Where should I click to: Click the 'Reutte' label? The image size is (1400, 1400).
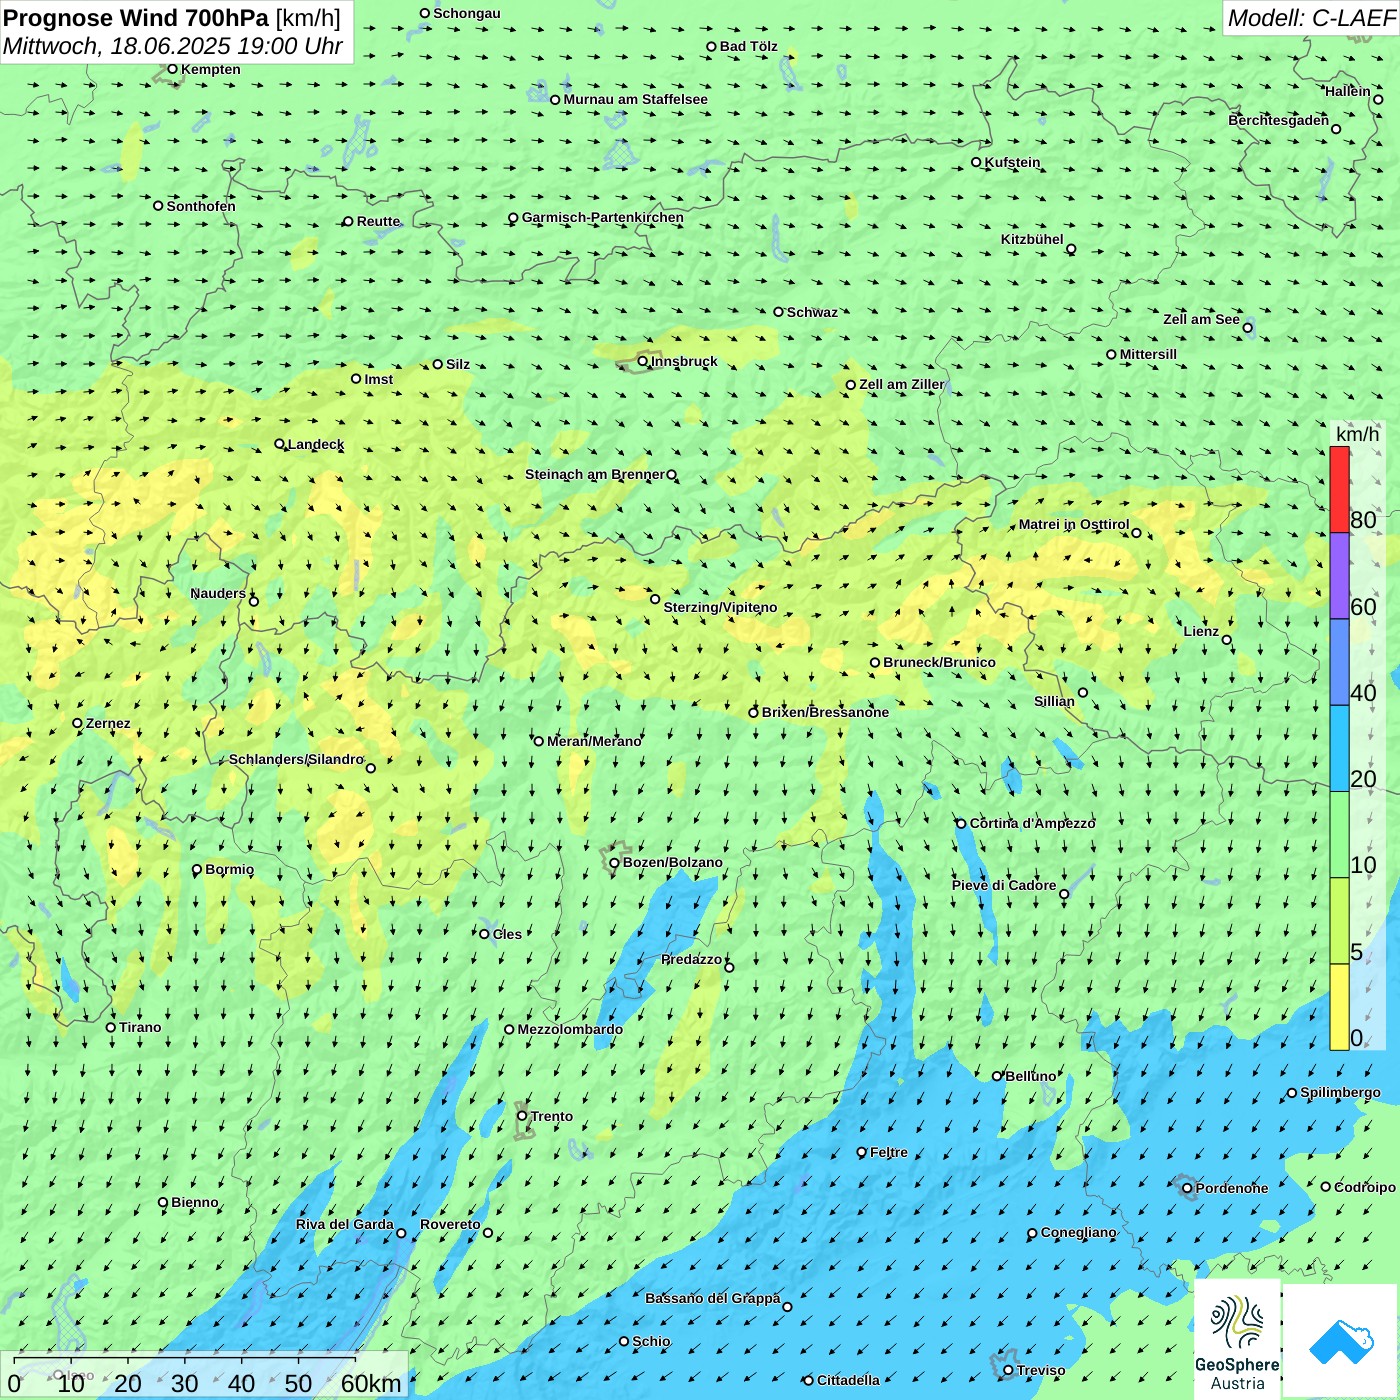click(378, 221)
